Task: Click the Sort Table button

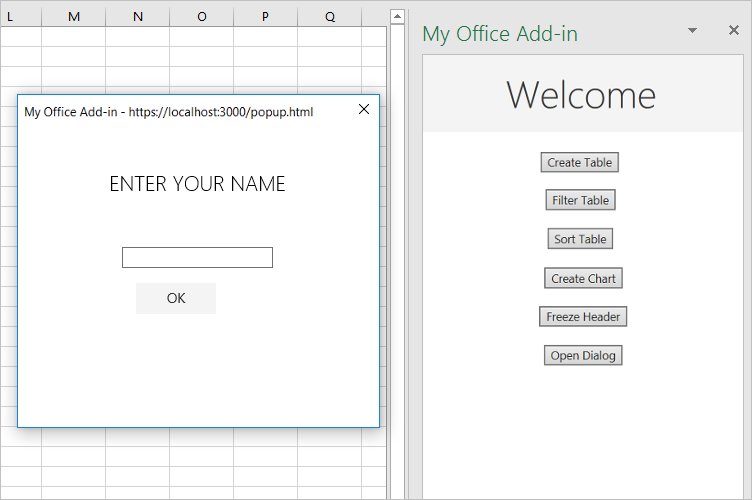Action: [580, 239]
